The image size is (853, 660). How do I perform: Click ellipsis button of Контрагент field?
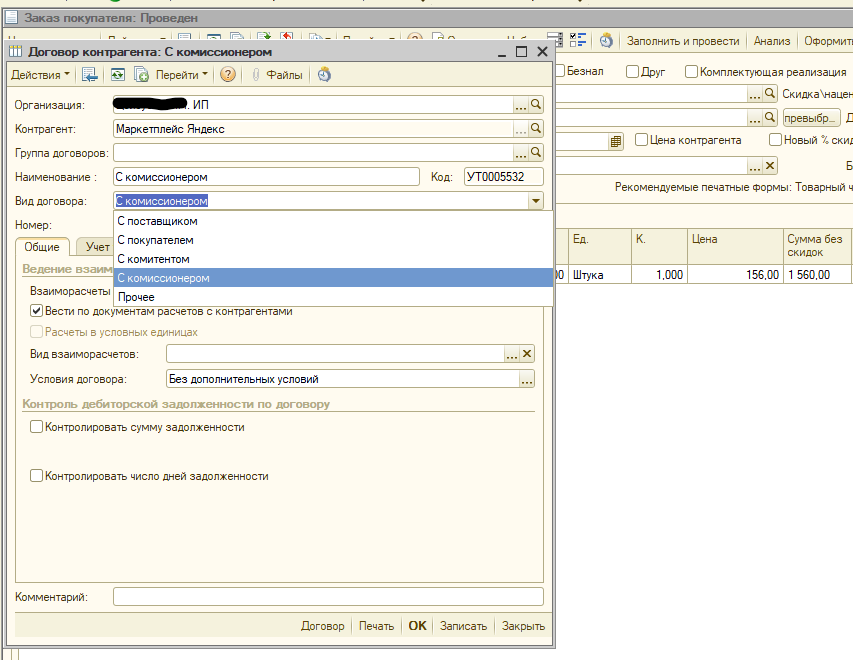521,129
